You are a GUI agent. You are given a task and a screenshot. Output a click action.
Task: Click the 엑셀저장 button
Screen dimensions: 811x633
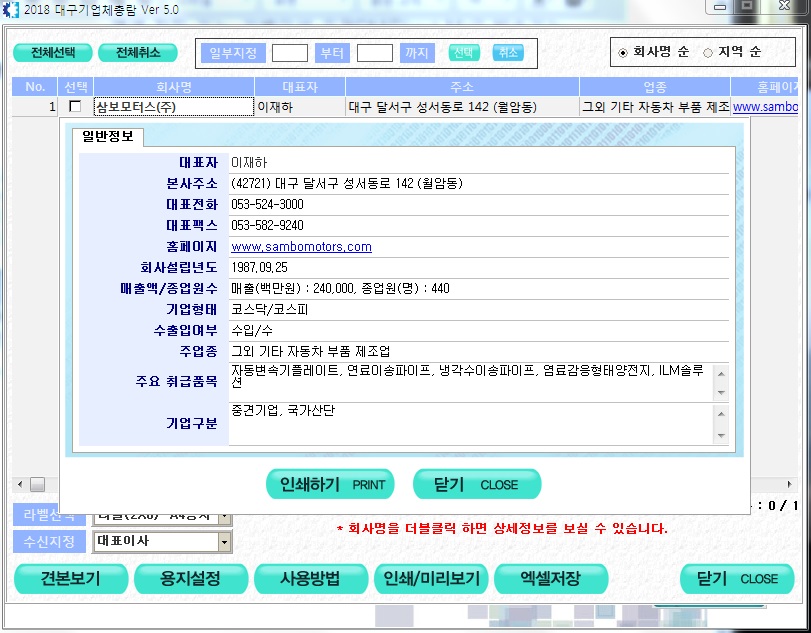click(551, 578)
